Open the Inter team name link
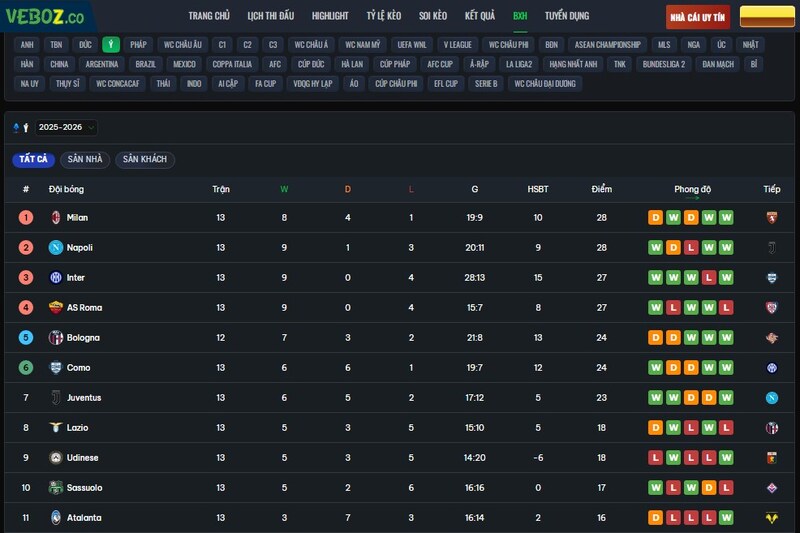 point(76,277)
